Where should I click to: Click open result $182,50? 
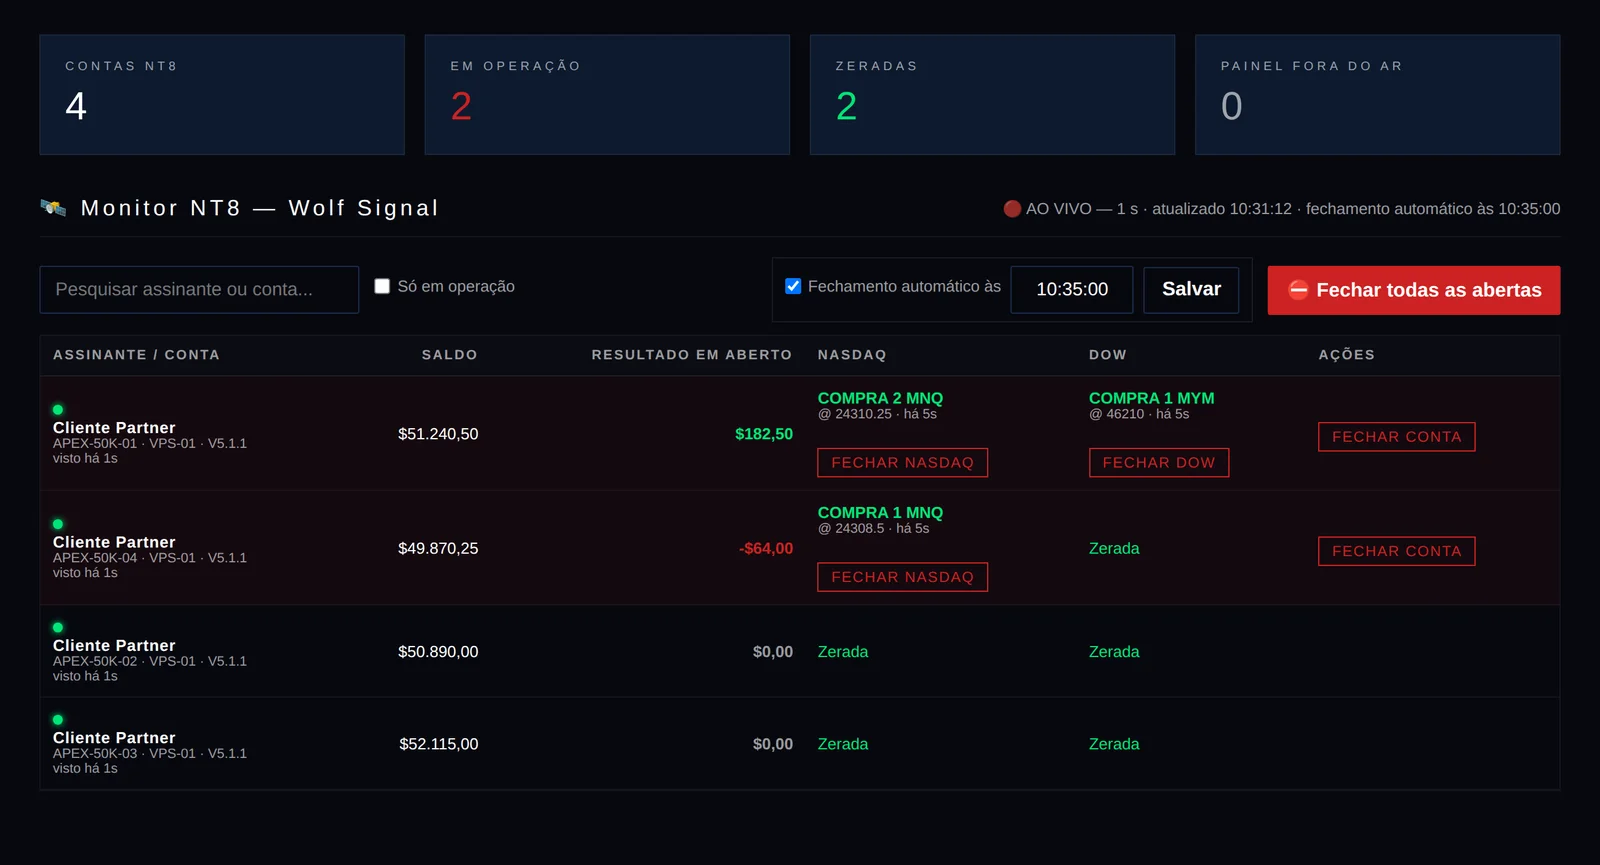click(x=764, y=434)
